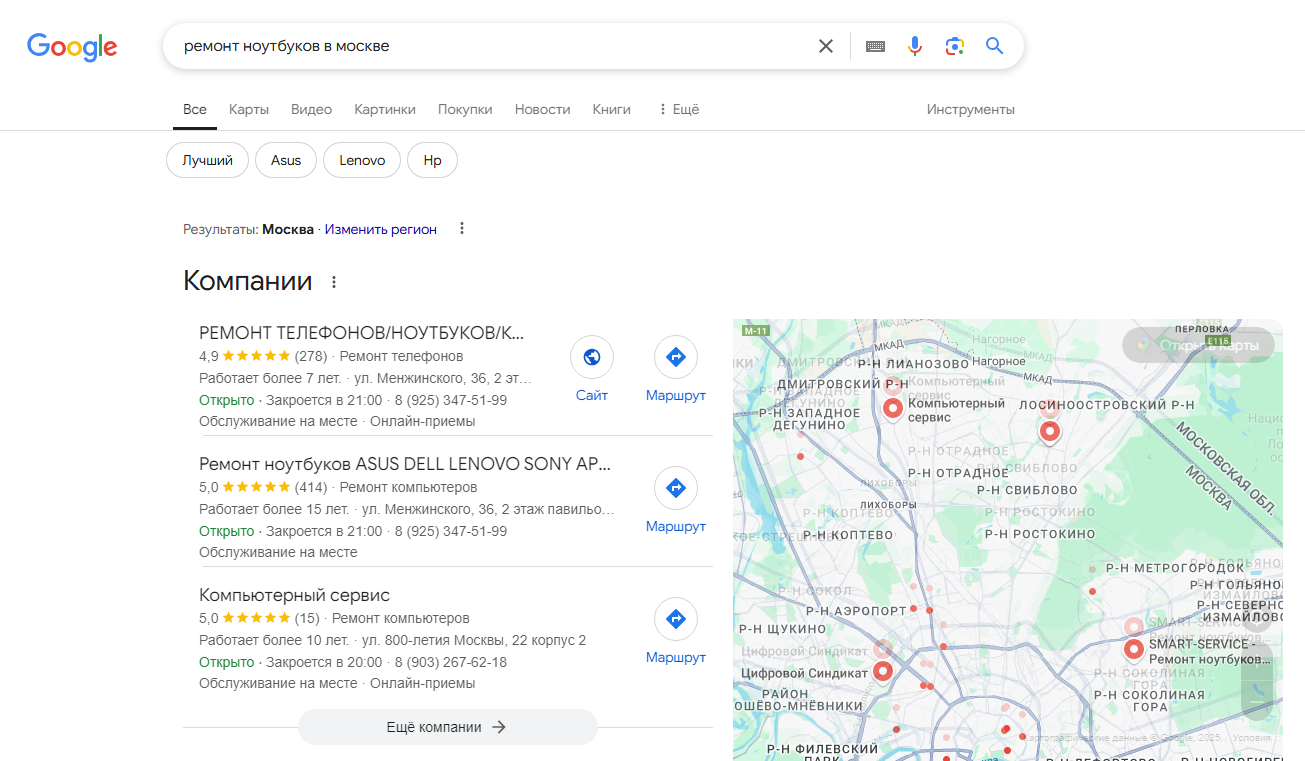Go to the Новости tab
The height and width of the screenshot is (761, 1305).
tap(542, 109)
